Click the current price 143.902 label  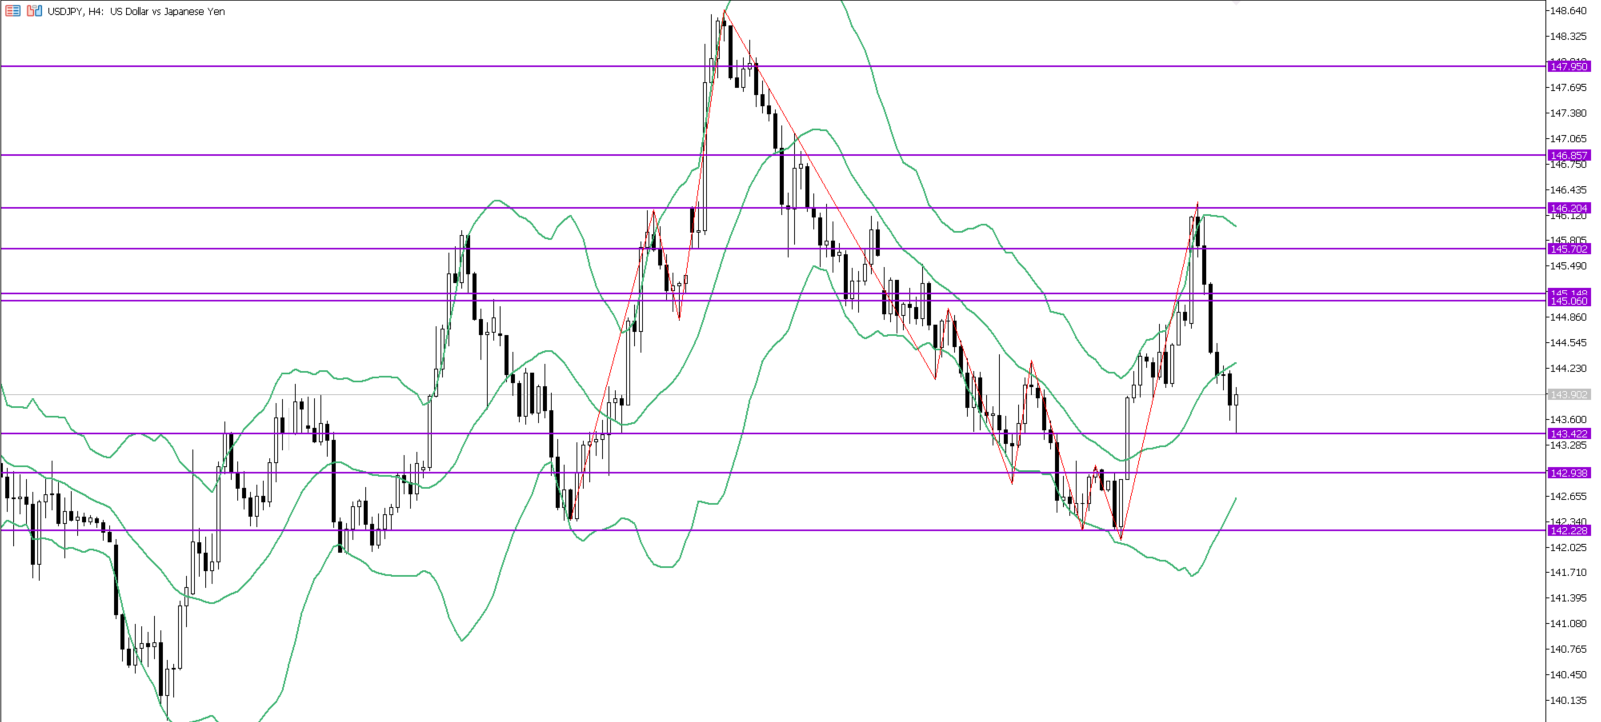pyautogui.click(x=1568, y=395)
